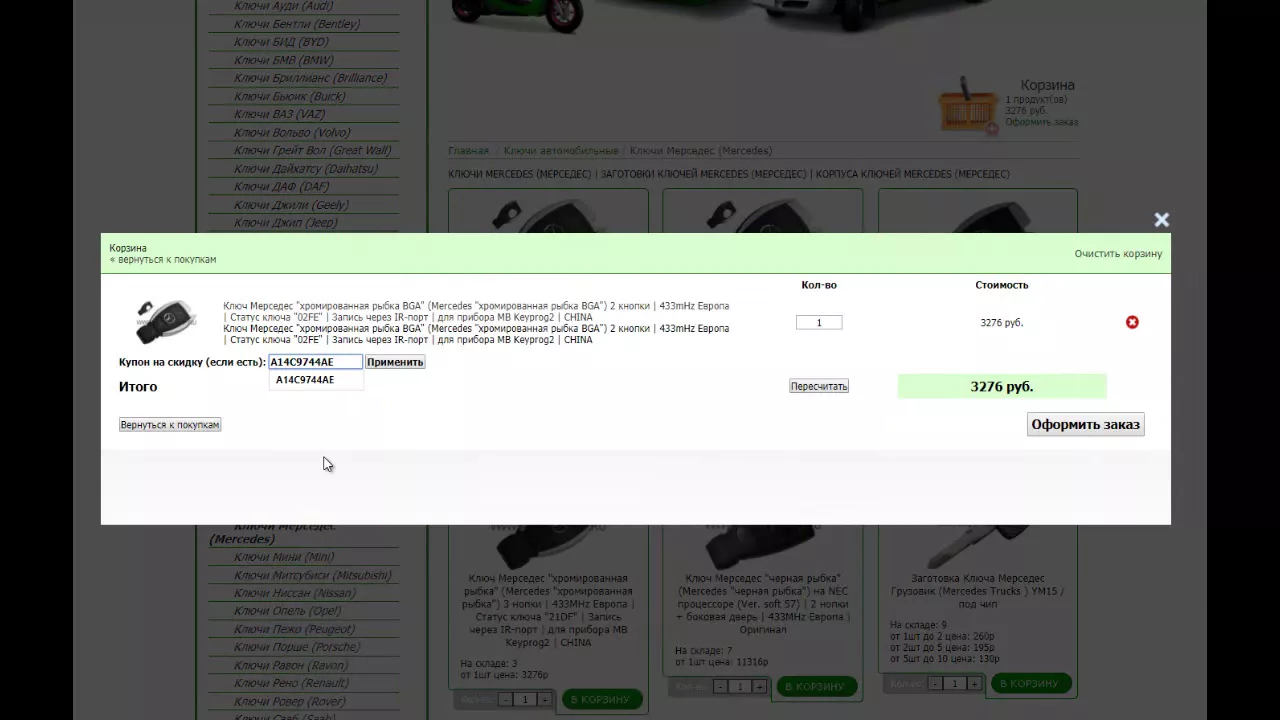Open Ключи БМВ (BMW) category

coord(284,60)
